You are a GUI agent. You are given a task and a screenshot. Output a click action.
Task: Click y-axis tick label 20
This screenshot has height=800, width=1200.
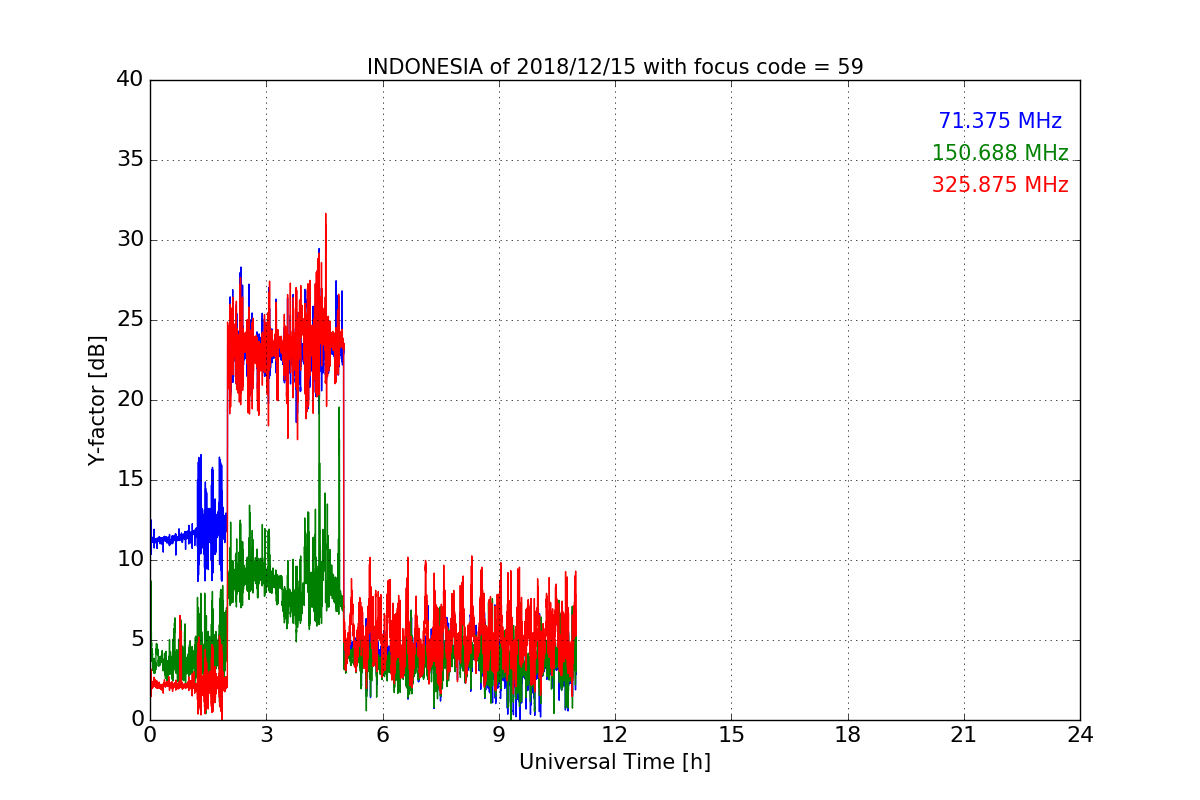130,400
